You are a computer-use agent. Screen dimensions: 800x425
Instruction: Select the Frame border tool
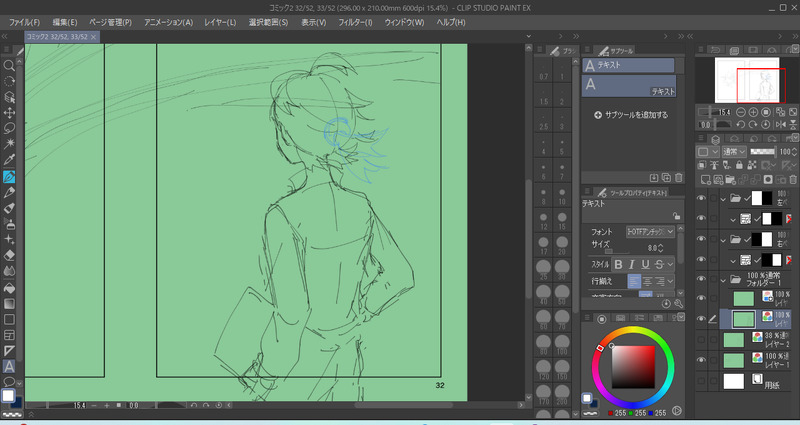coord(9,335)
